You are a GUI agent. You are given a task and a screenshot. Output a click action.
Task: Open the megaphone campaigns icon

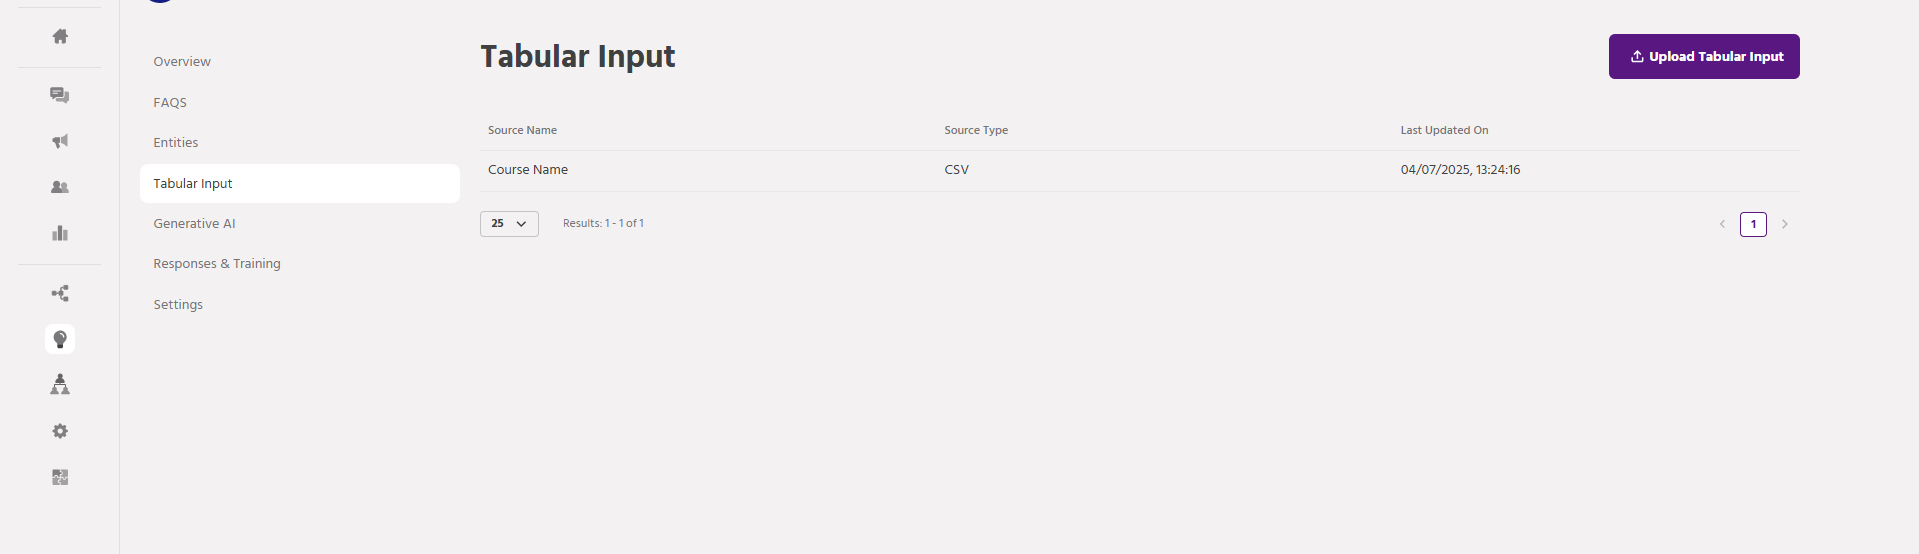[60, 141]
